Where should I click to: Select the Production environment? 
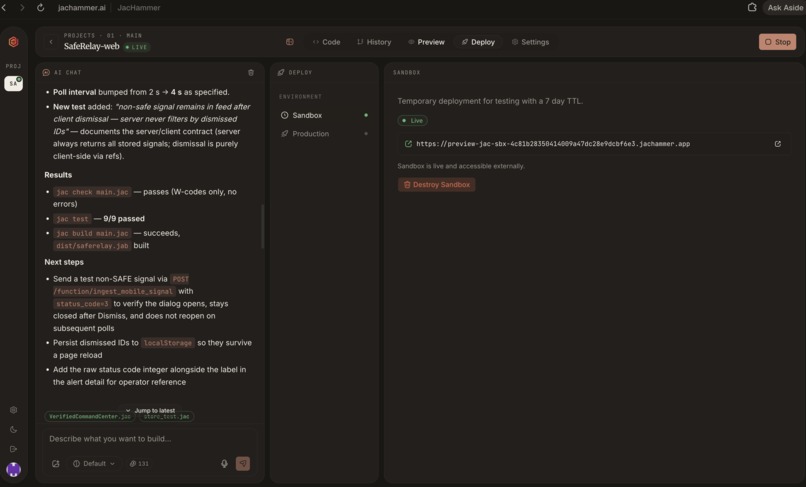coord(324,134)
